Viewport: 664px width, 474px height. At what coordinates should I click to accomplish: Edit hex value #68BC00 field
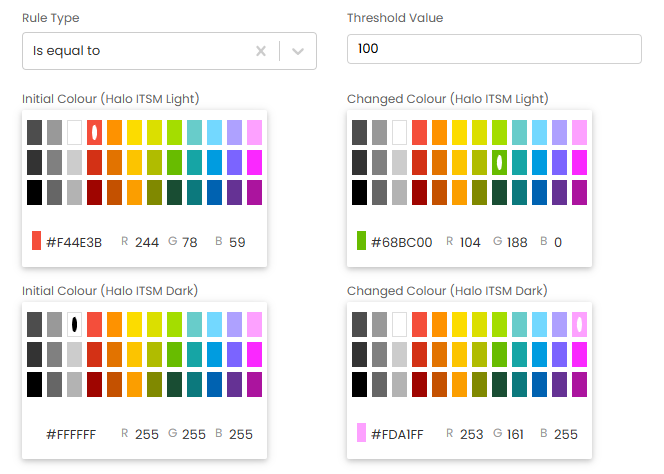click(401, 242)
